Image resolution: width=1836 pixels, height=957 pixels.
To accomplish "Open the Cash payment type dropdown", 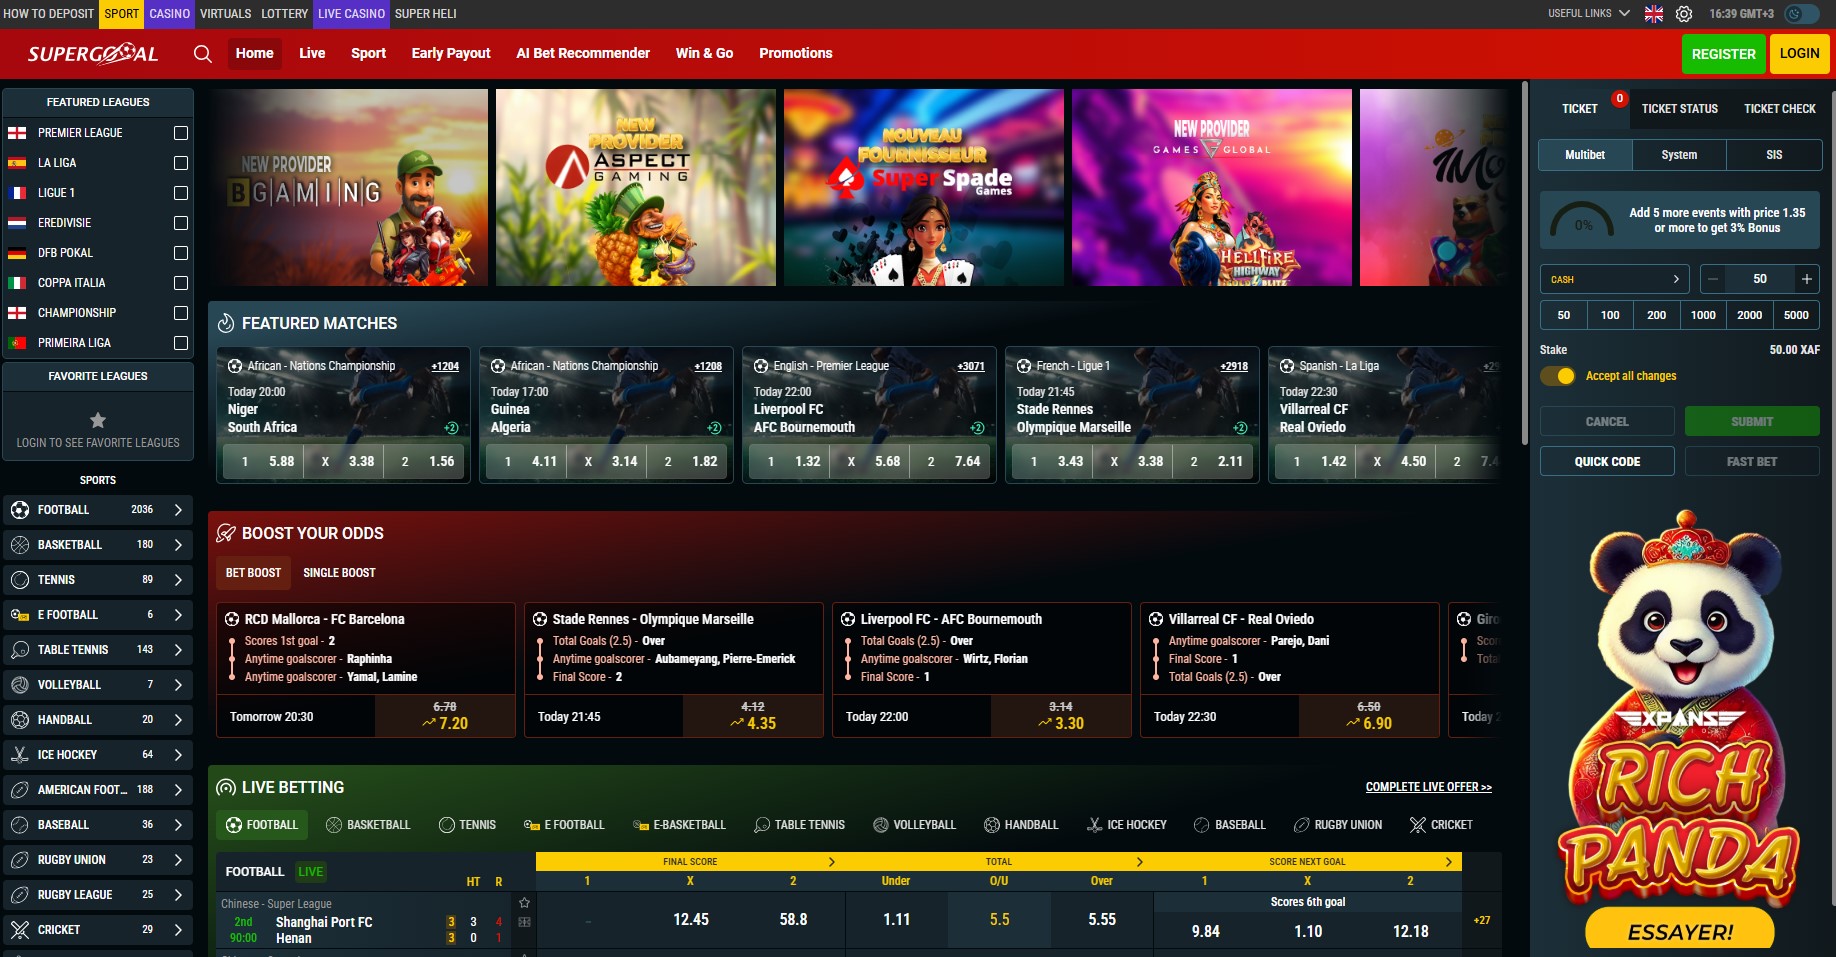I will tap(1614, 279).
